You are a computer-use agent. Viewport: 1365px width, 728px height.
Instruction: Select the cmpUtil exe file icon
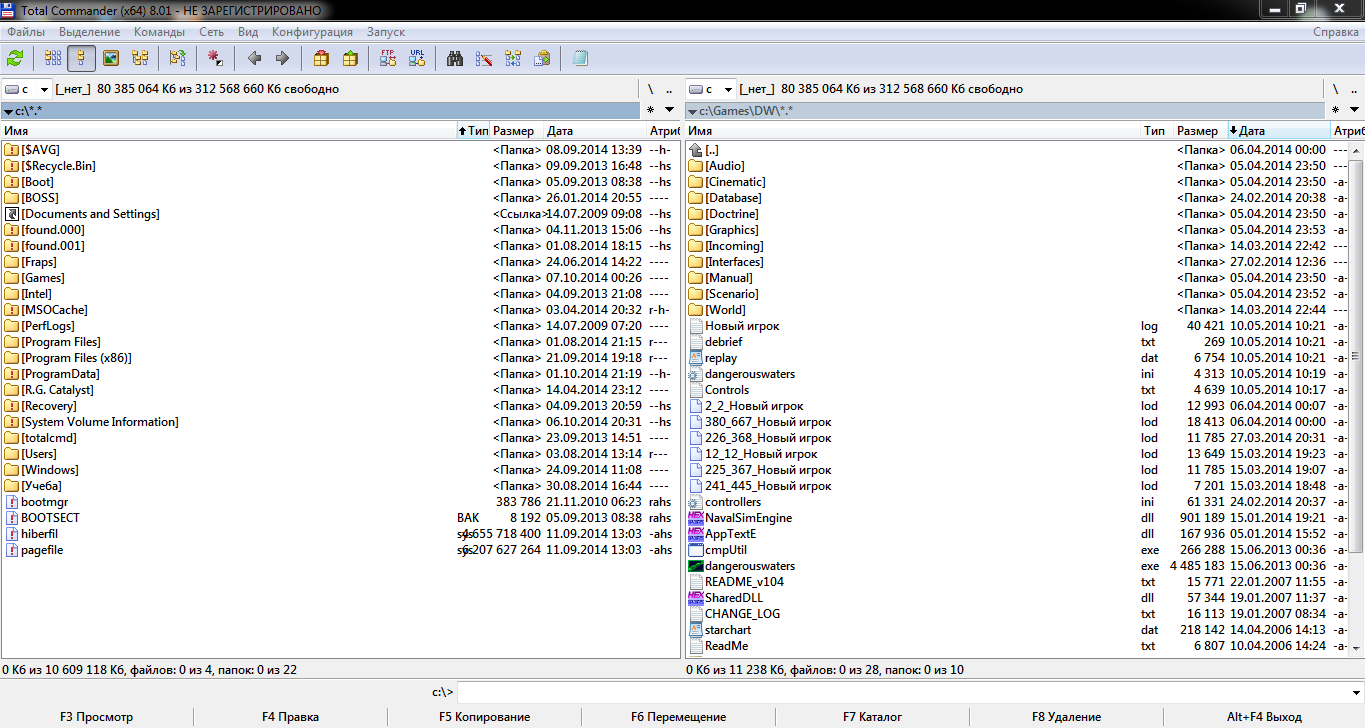(697, 550)
